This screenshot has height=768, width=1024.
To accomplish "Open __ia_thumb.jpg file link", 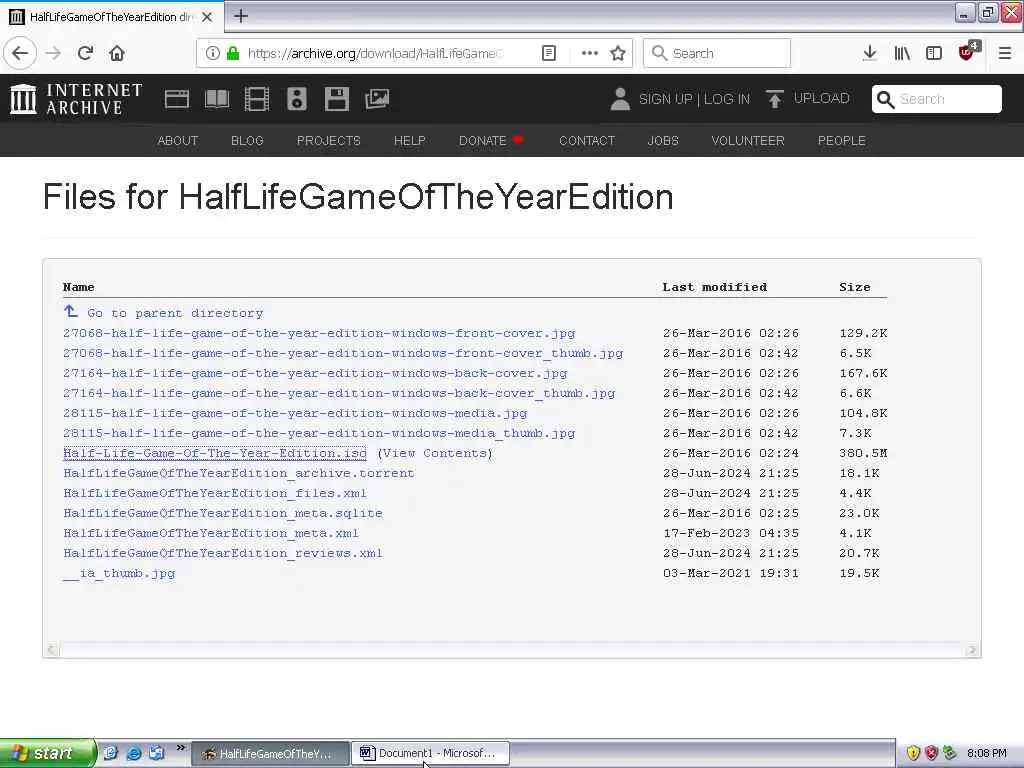I will pos(120,573).
